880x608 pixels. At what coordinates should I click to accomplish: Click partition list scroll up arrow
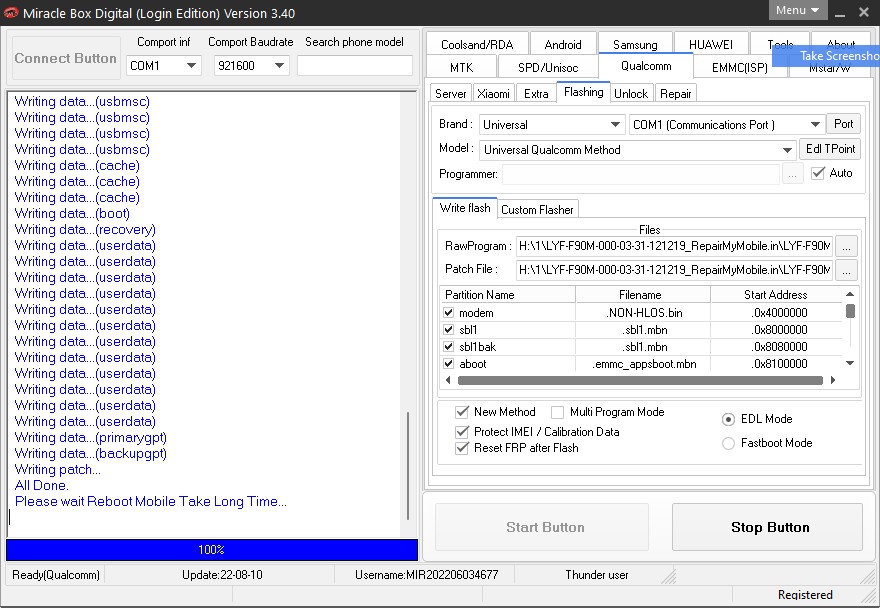pyautogui.click(x=850, y=294)
